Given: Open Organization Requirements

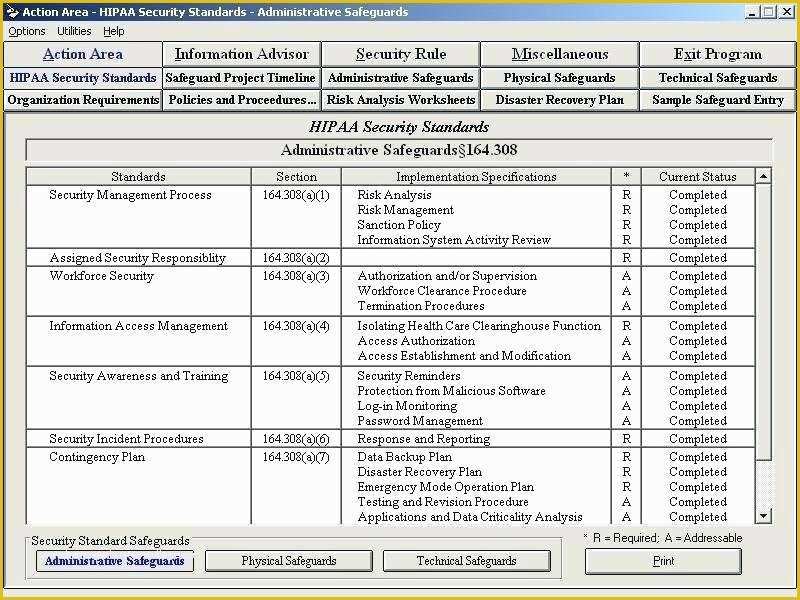Looking at the screenshot, I should tap(83, 100).
